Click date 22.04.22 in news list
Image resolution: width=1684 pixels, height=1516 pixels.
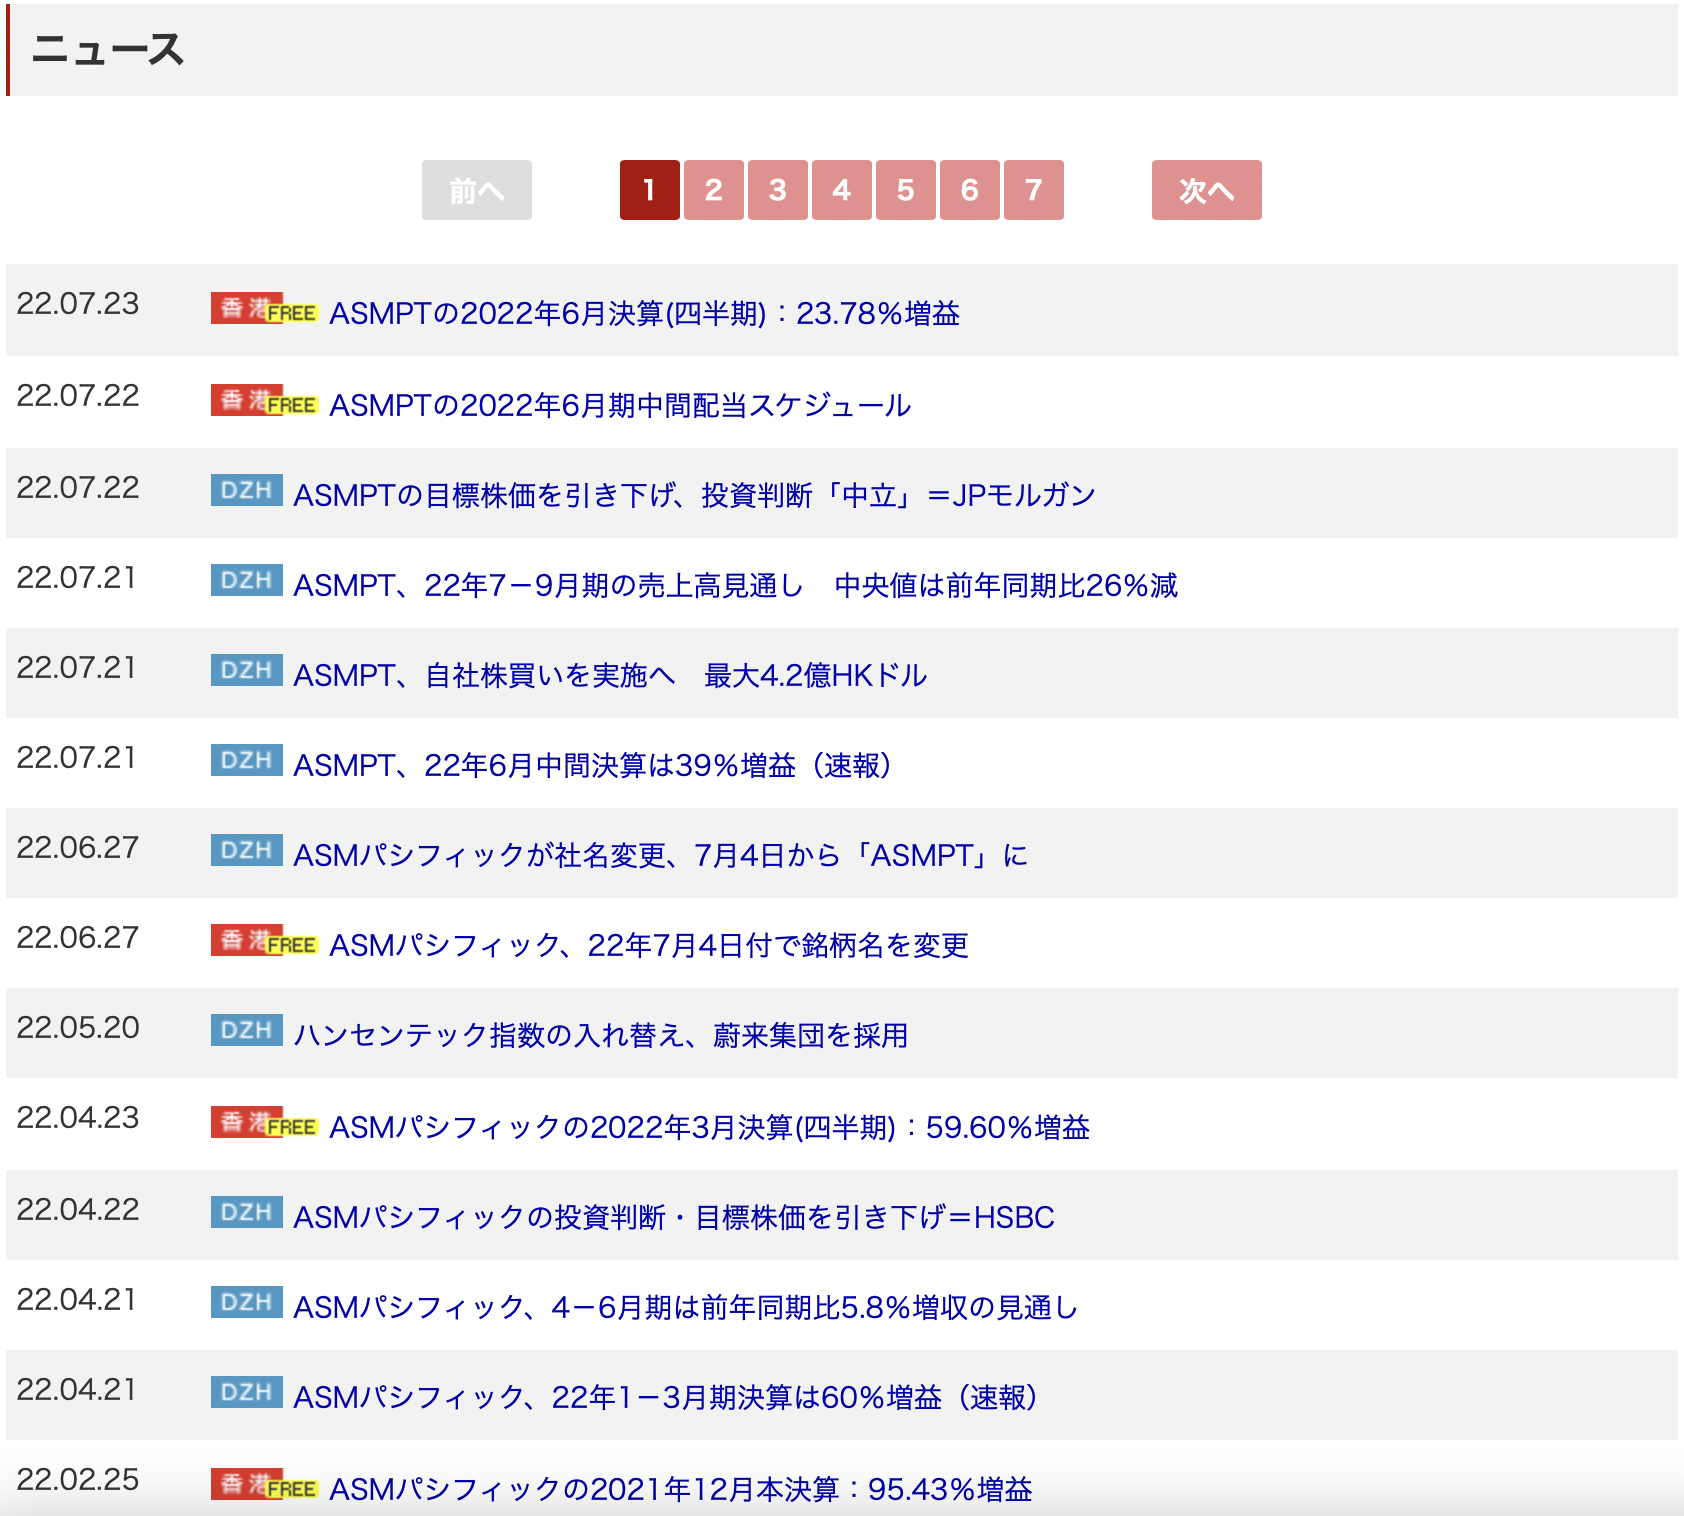tap(78, 1210)
